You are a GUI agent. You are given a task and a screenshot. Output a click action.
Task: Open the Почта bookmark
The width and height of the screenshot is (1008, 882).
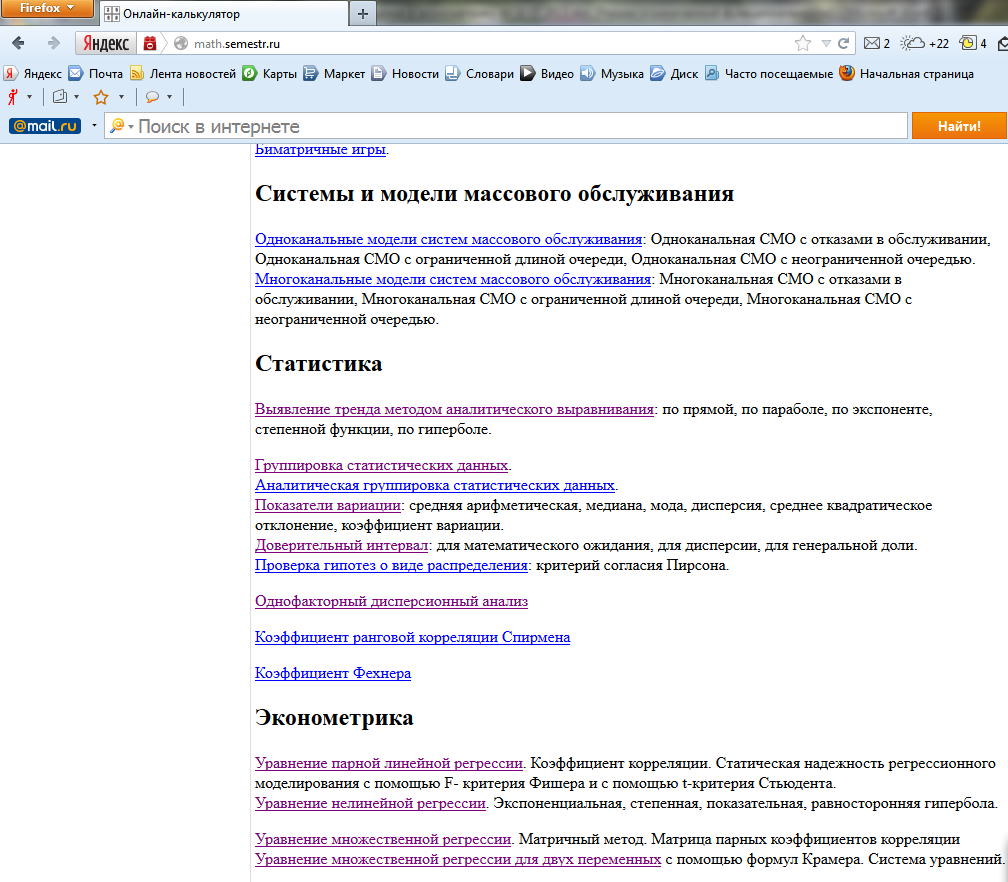pos(96,74)
